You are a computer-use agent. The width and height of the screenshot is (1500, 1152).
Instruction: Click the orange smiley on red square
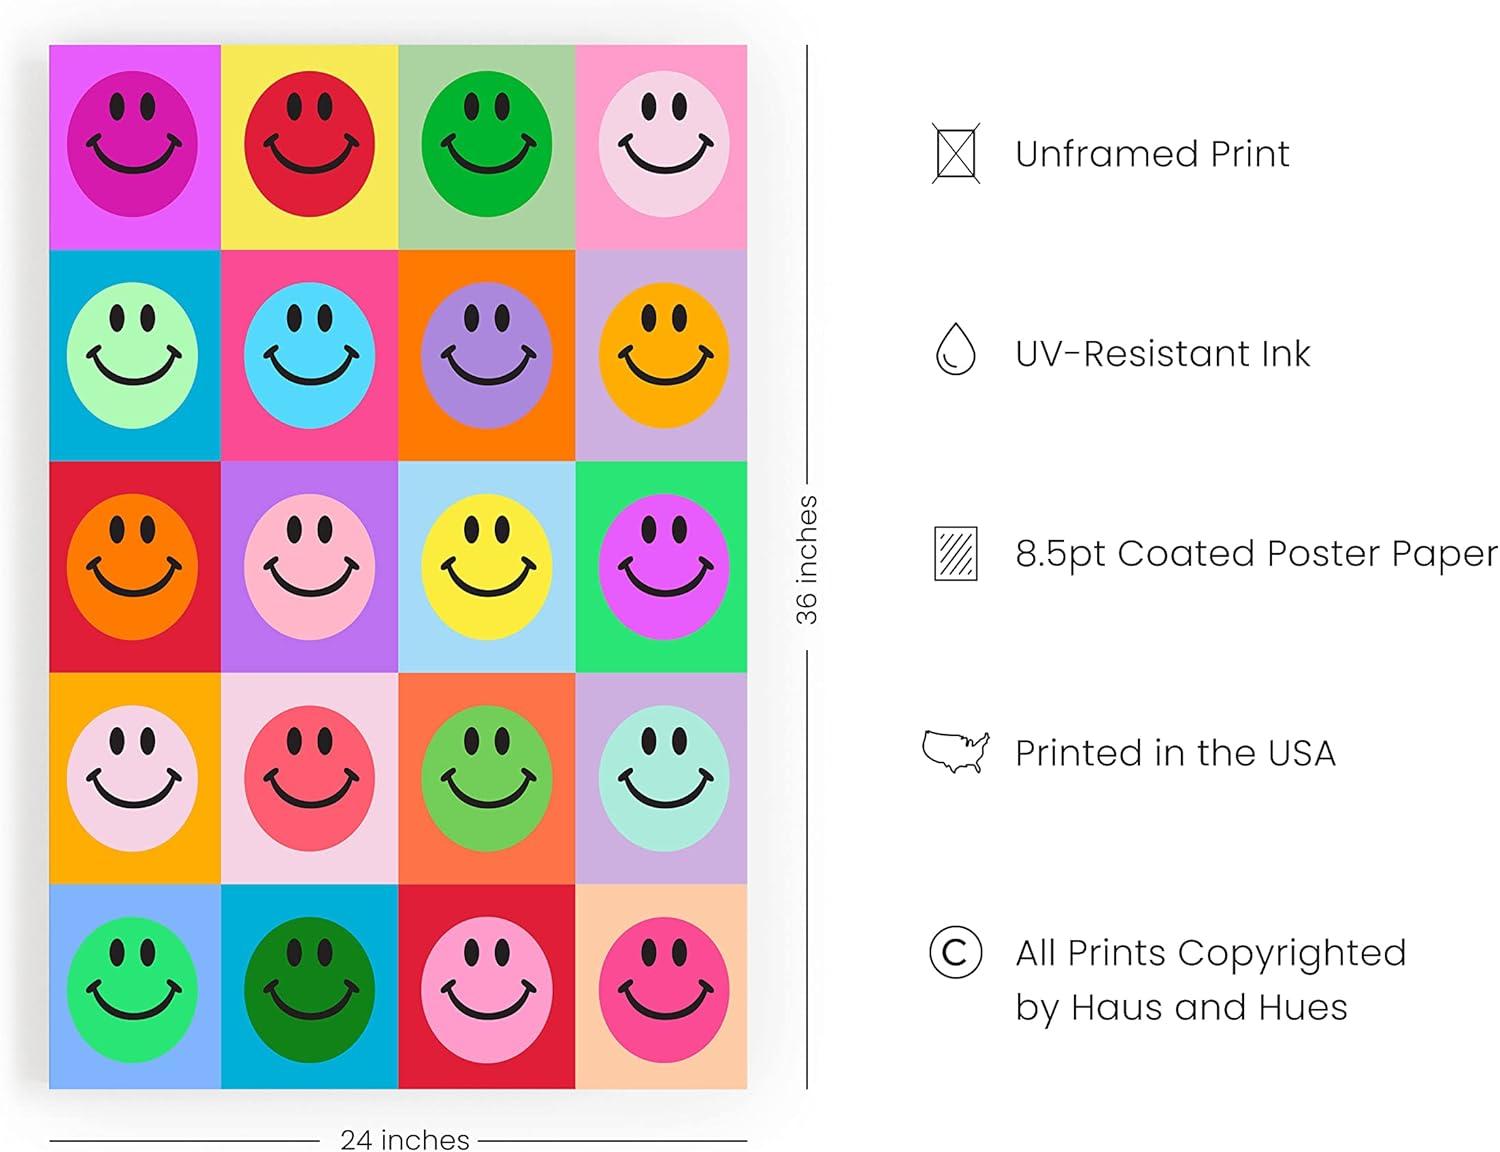132,567
